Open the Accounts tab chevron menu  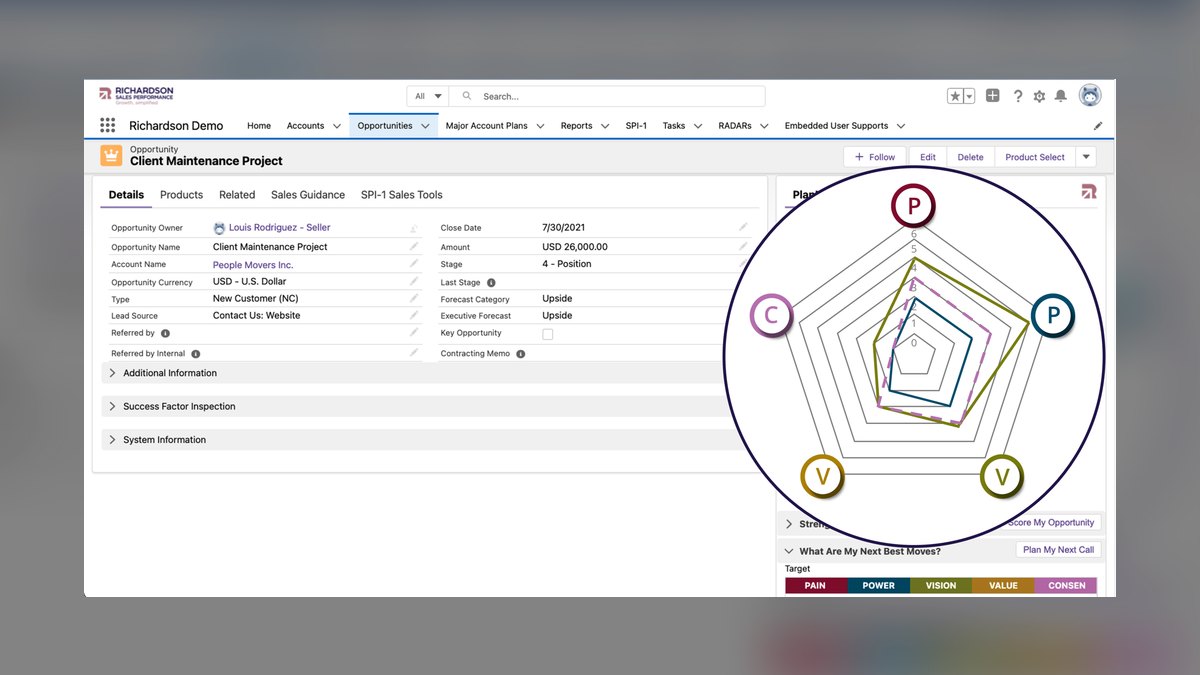(x=337, y=126)
